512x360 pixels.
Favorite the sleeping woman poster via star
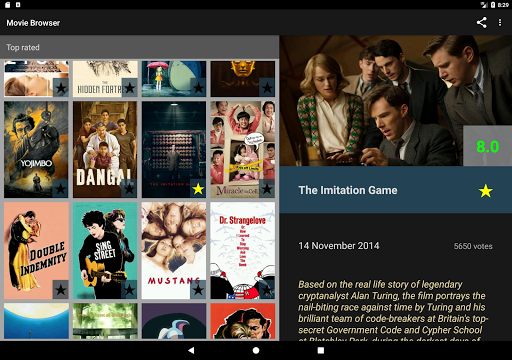pos(60,88)
